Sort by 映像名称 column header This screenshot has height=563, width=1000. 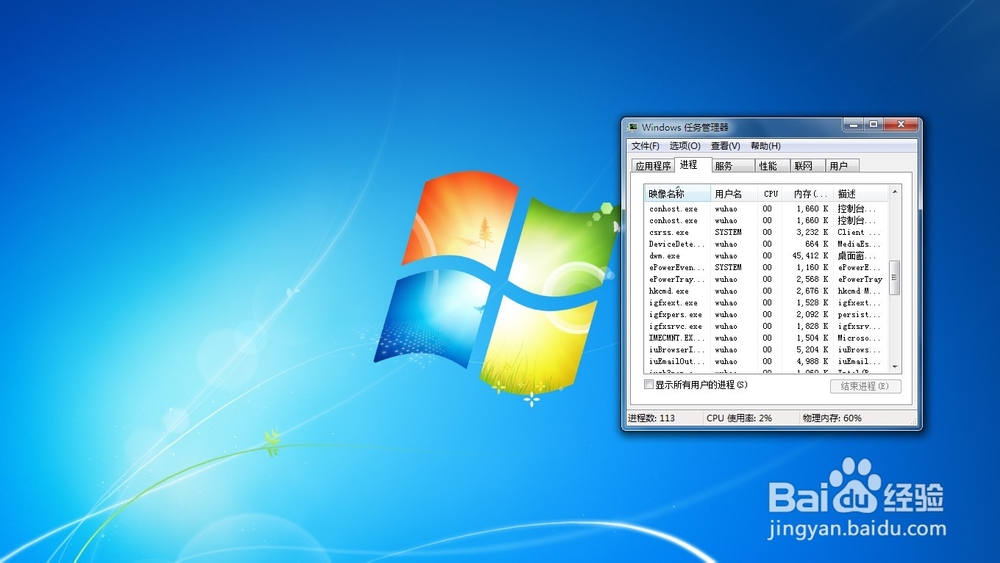click(677, 193)
